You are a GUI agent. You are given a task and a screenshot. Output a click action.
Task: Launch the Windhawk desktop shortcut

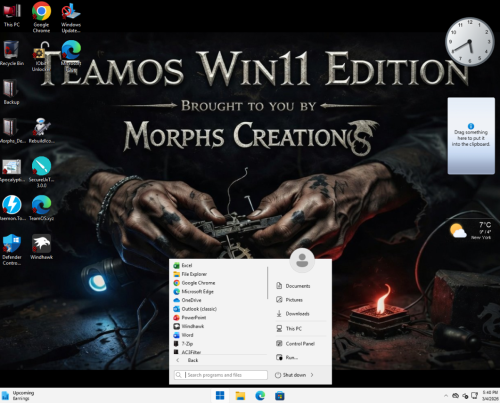(41, 247)
